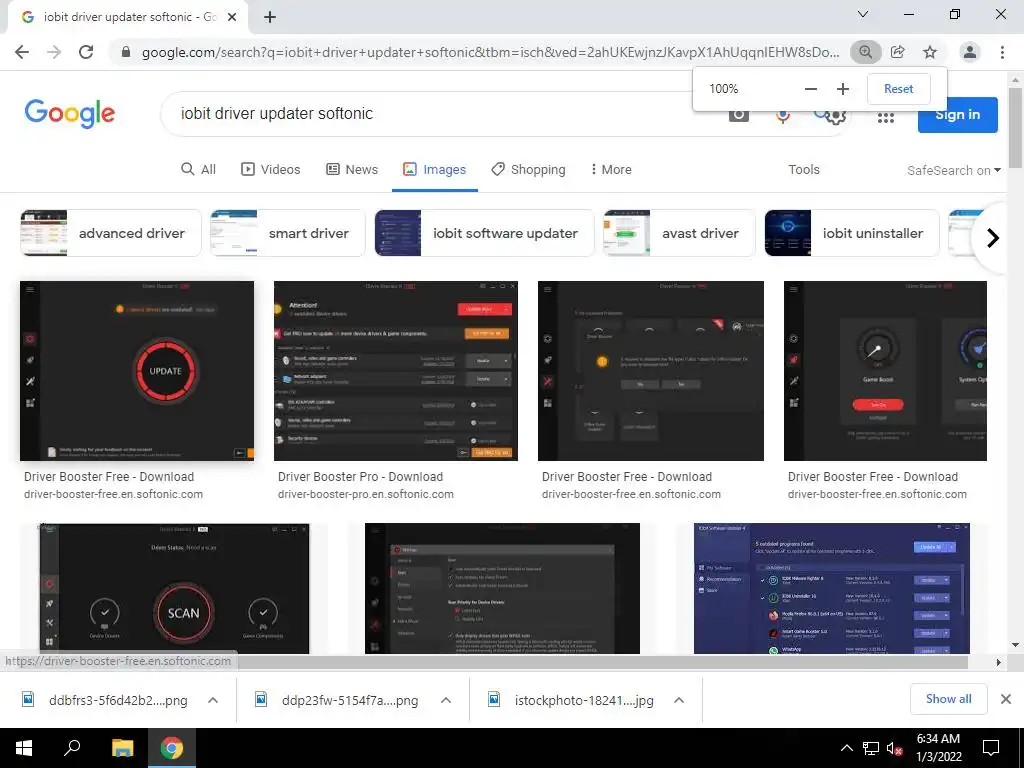Reset the page zoom level
The height and width of the screenshot is (768, 1024).
pos(899,89)
